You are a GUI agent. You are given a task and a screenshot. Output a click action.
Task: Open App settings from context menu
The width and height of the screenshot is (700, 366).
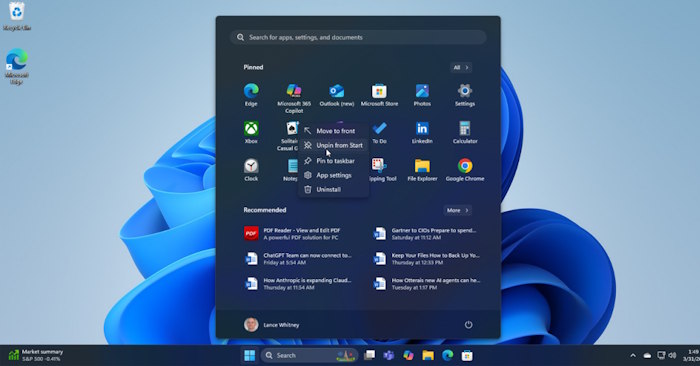coord(333,175)
